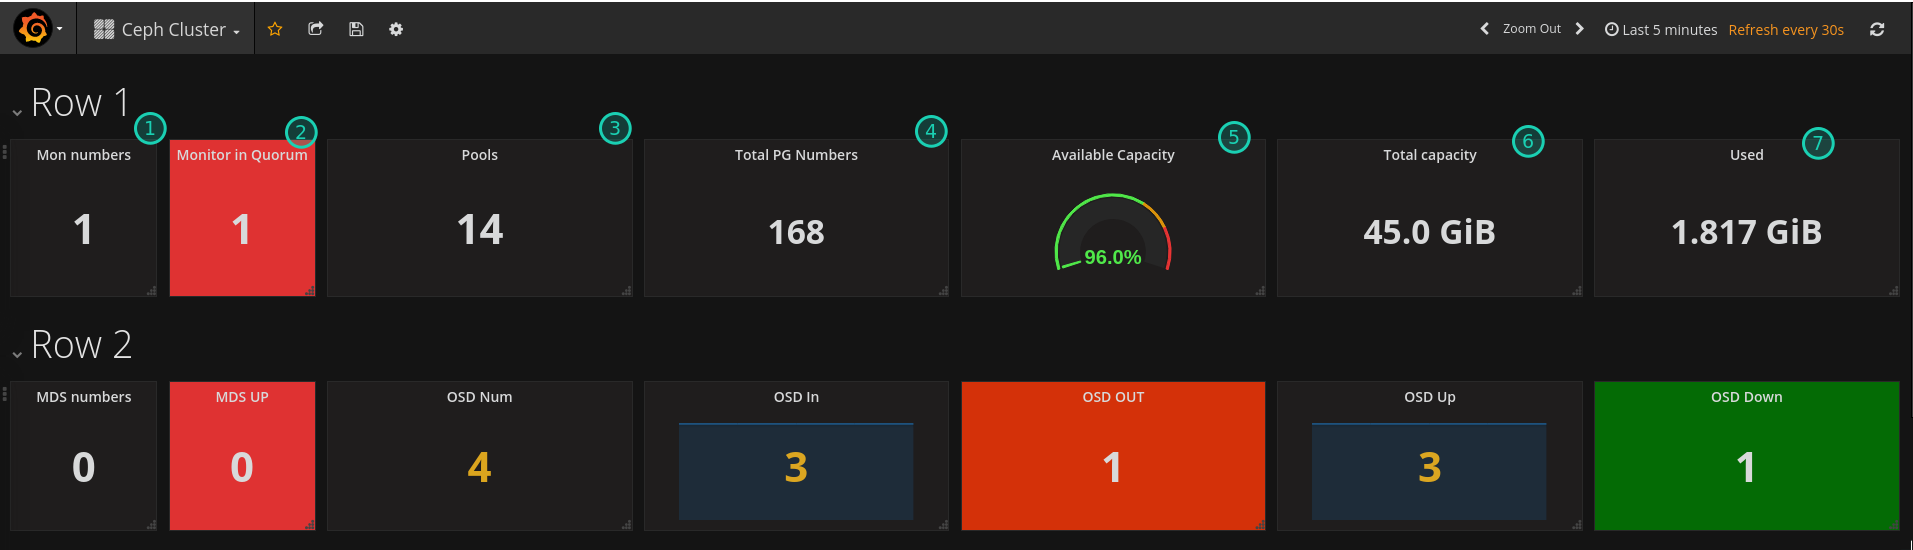Open the Total PG Numbers panel title menu
1913x550 pixels.
pos(796,155)
